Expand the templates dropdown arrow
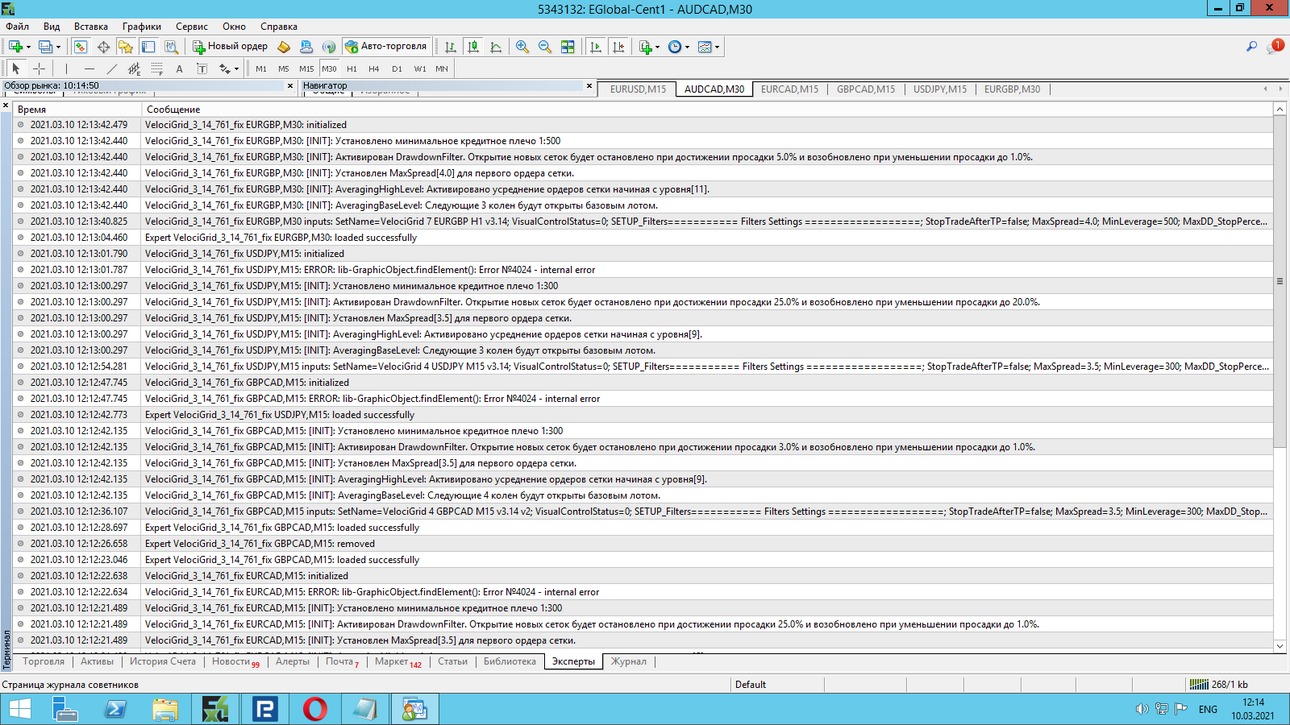 [717, 47]
